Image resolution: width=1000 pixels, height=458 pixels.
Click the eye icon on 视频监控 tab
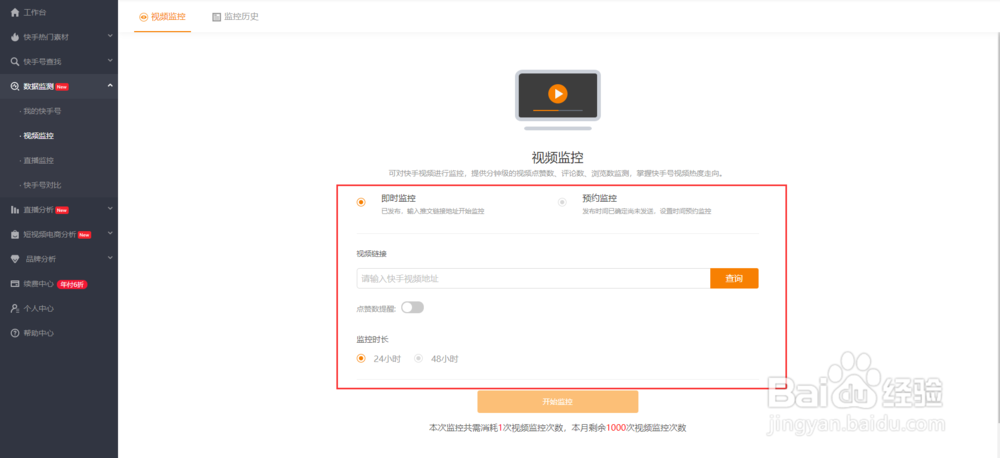143,17
